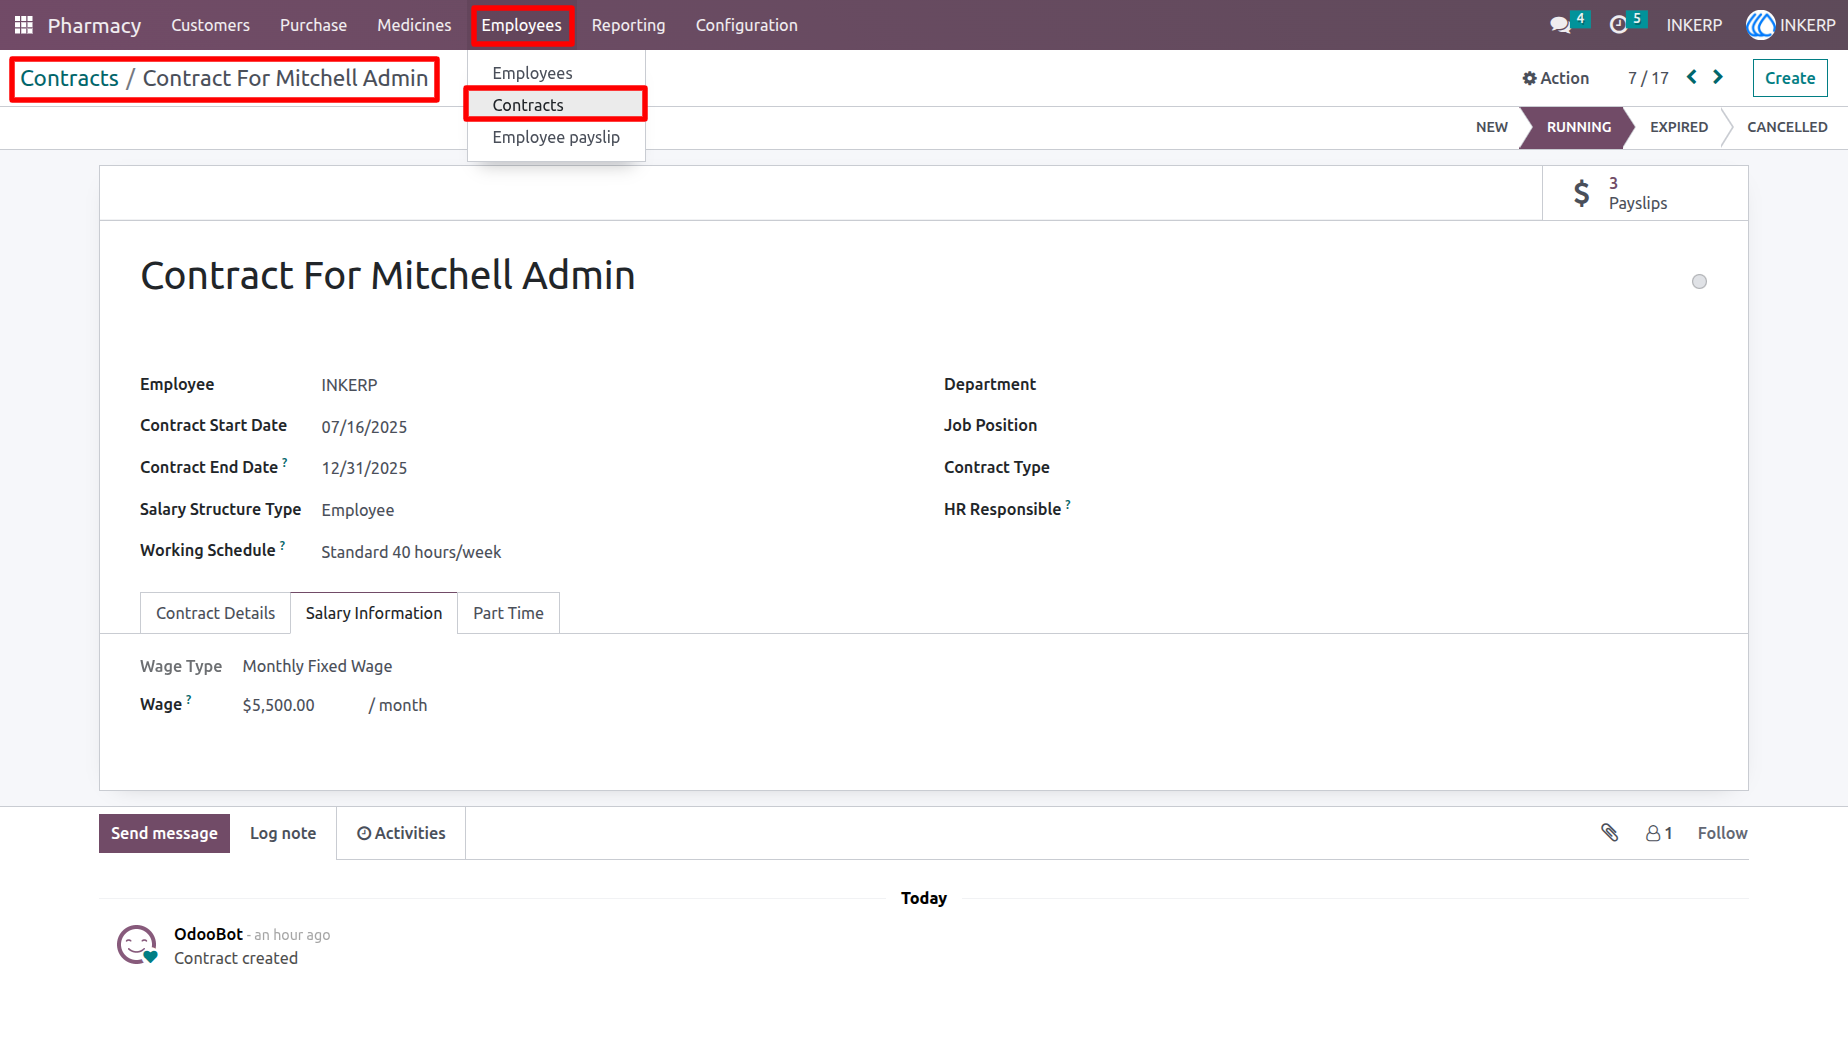Select Employee payslip menu entry
The image size is (1848, 1041).
[x=556, y=137]
